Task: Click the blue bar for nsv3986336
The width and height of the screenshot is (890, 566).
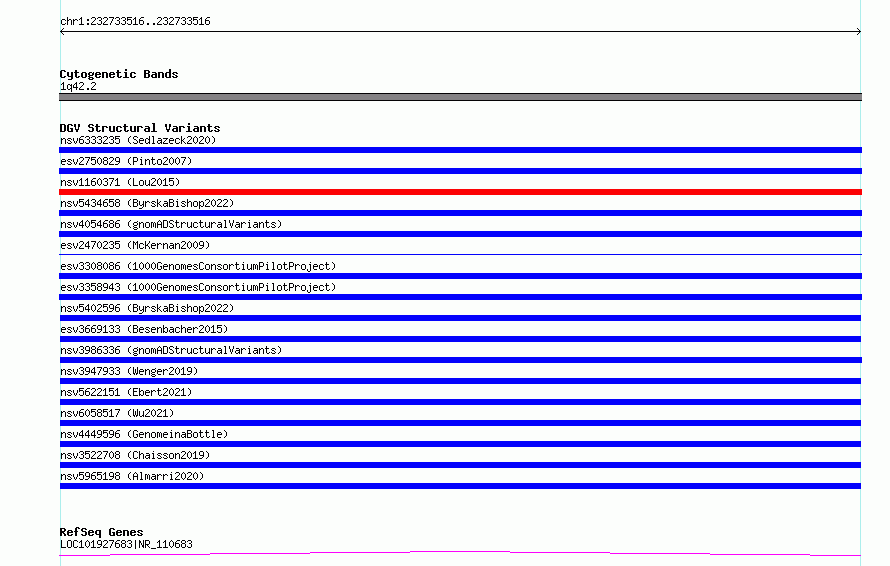Action: point(460,360)
